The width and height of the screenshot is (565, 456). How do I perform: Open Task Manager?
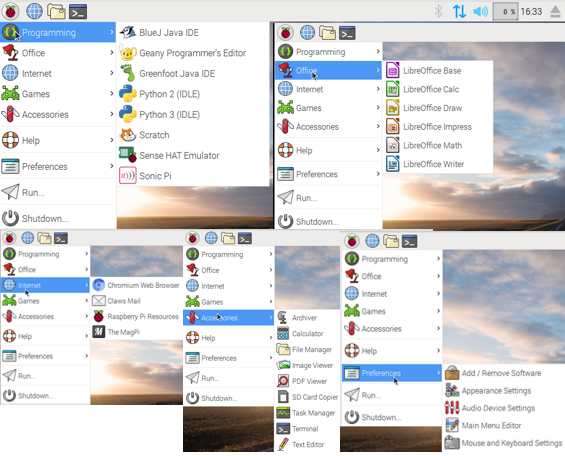[307, 413]
